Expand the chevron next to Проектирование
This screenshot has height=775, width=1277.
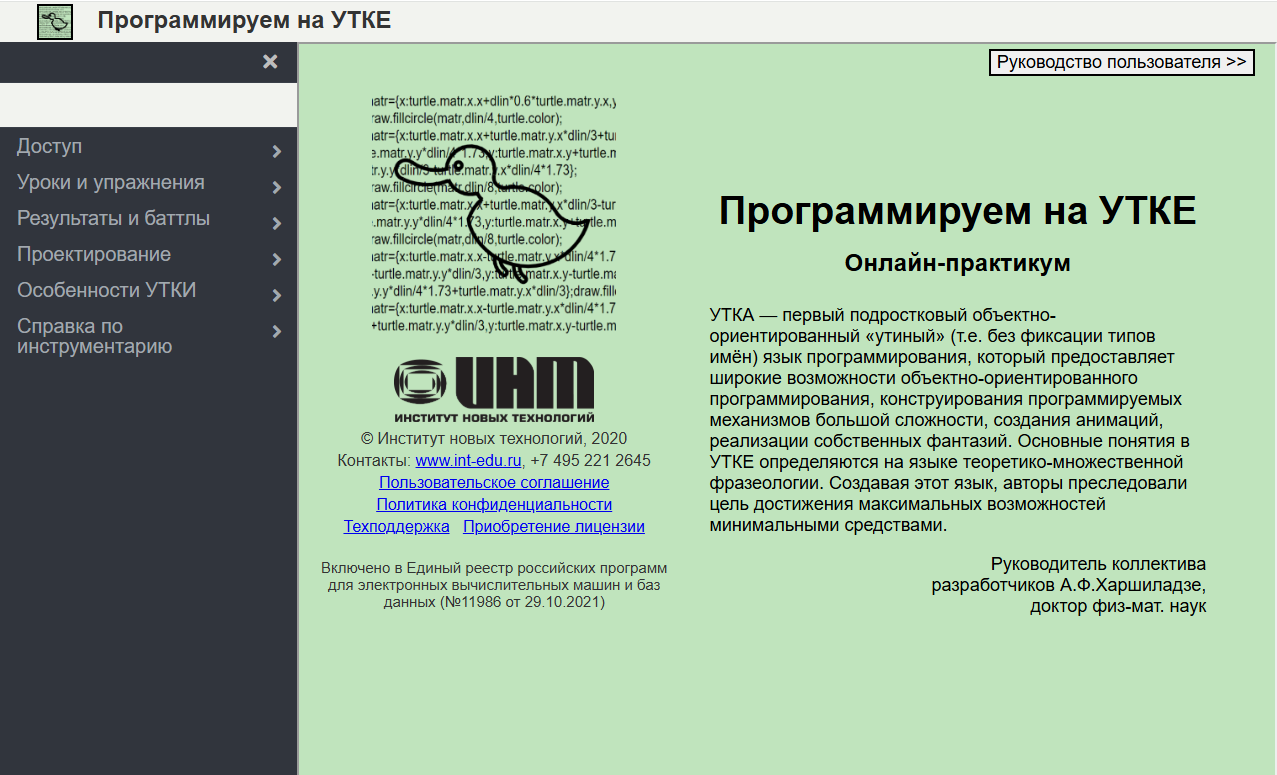coord(277,260)
